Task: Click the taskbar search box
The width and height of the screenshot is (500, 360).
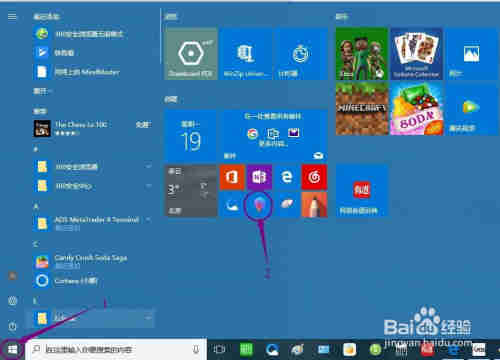Action: (x=116, y=349)
